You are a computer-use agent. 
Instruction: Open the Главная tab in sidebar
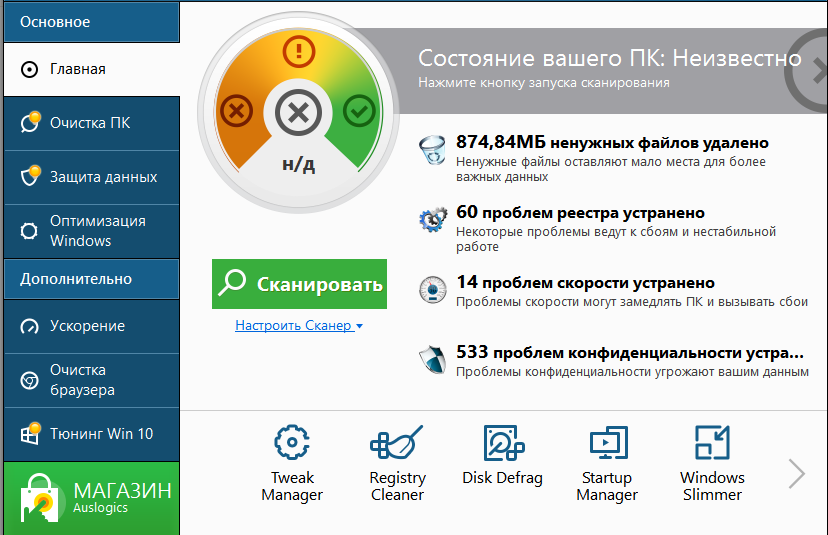point(91,69)
